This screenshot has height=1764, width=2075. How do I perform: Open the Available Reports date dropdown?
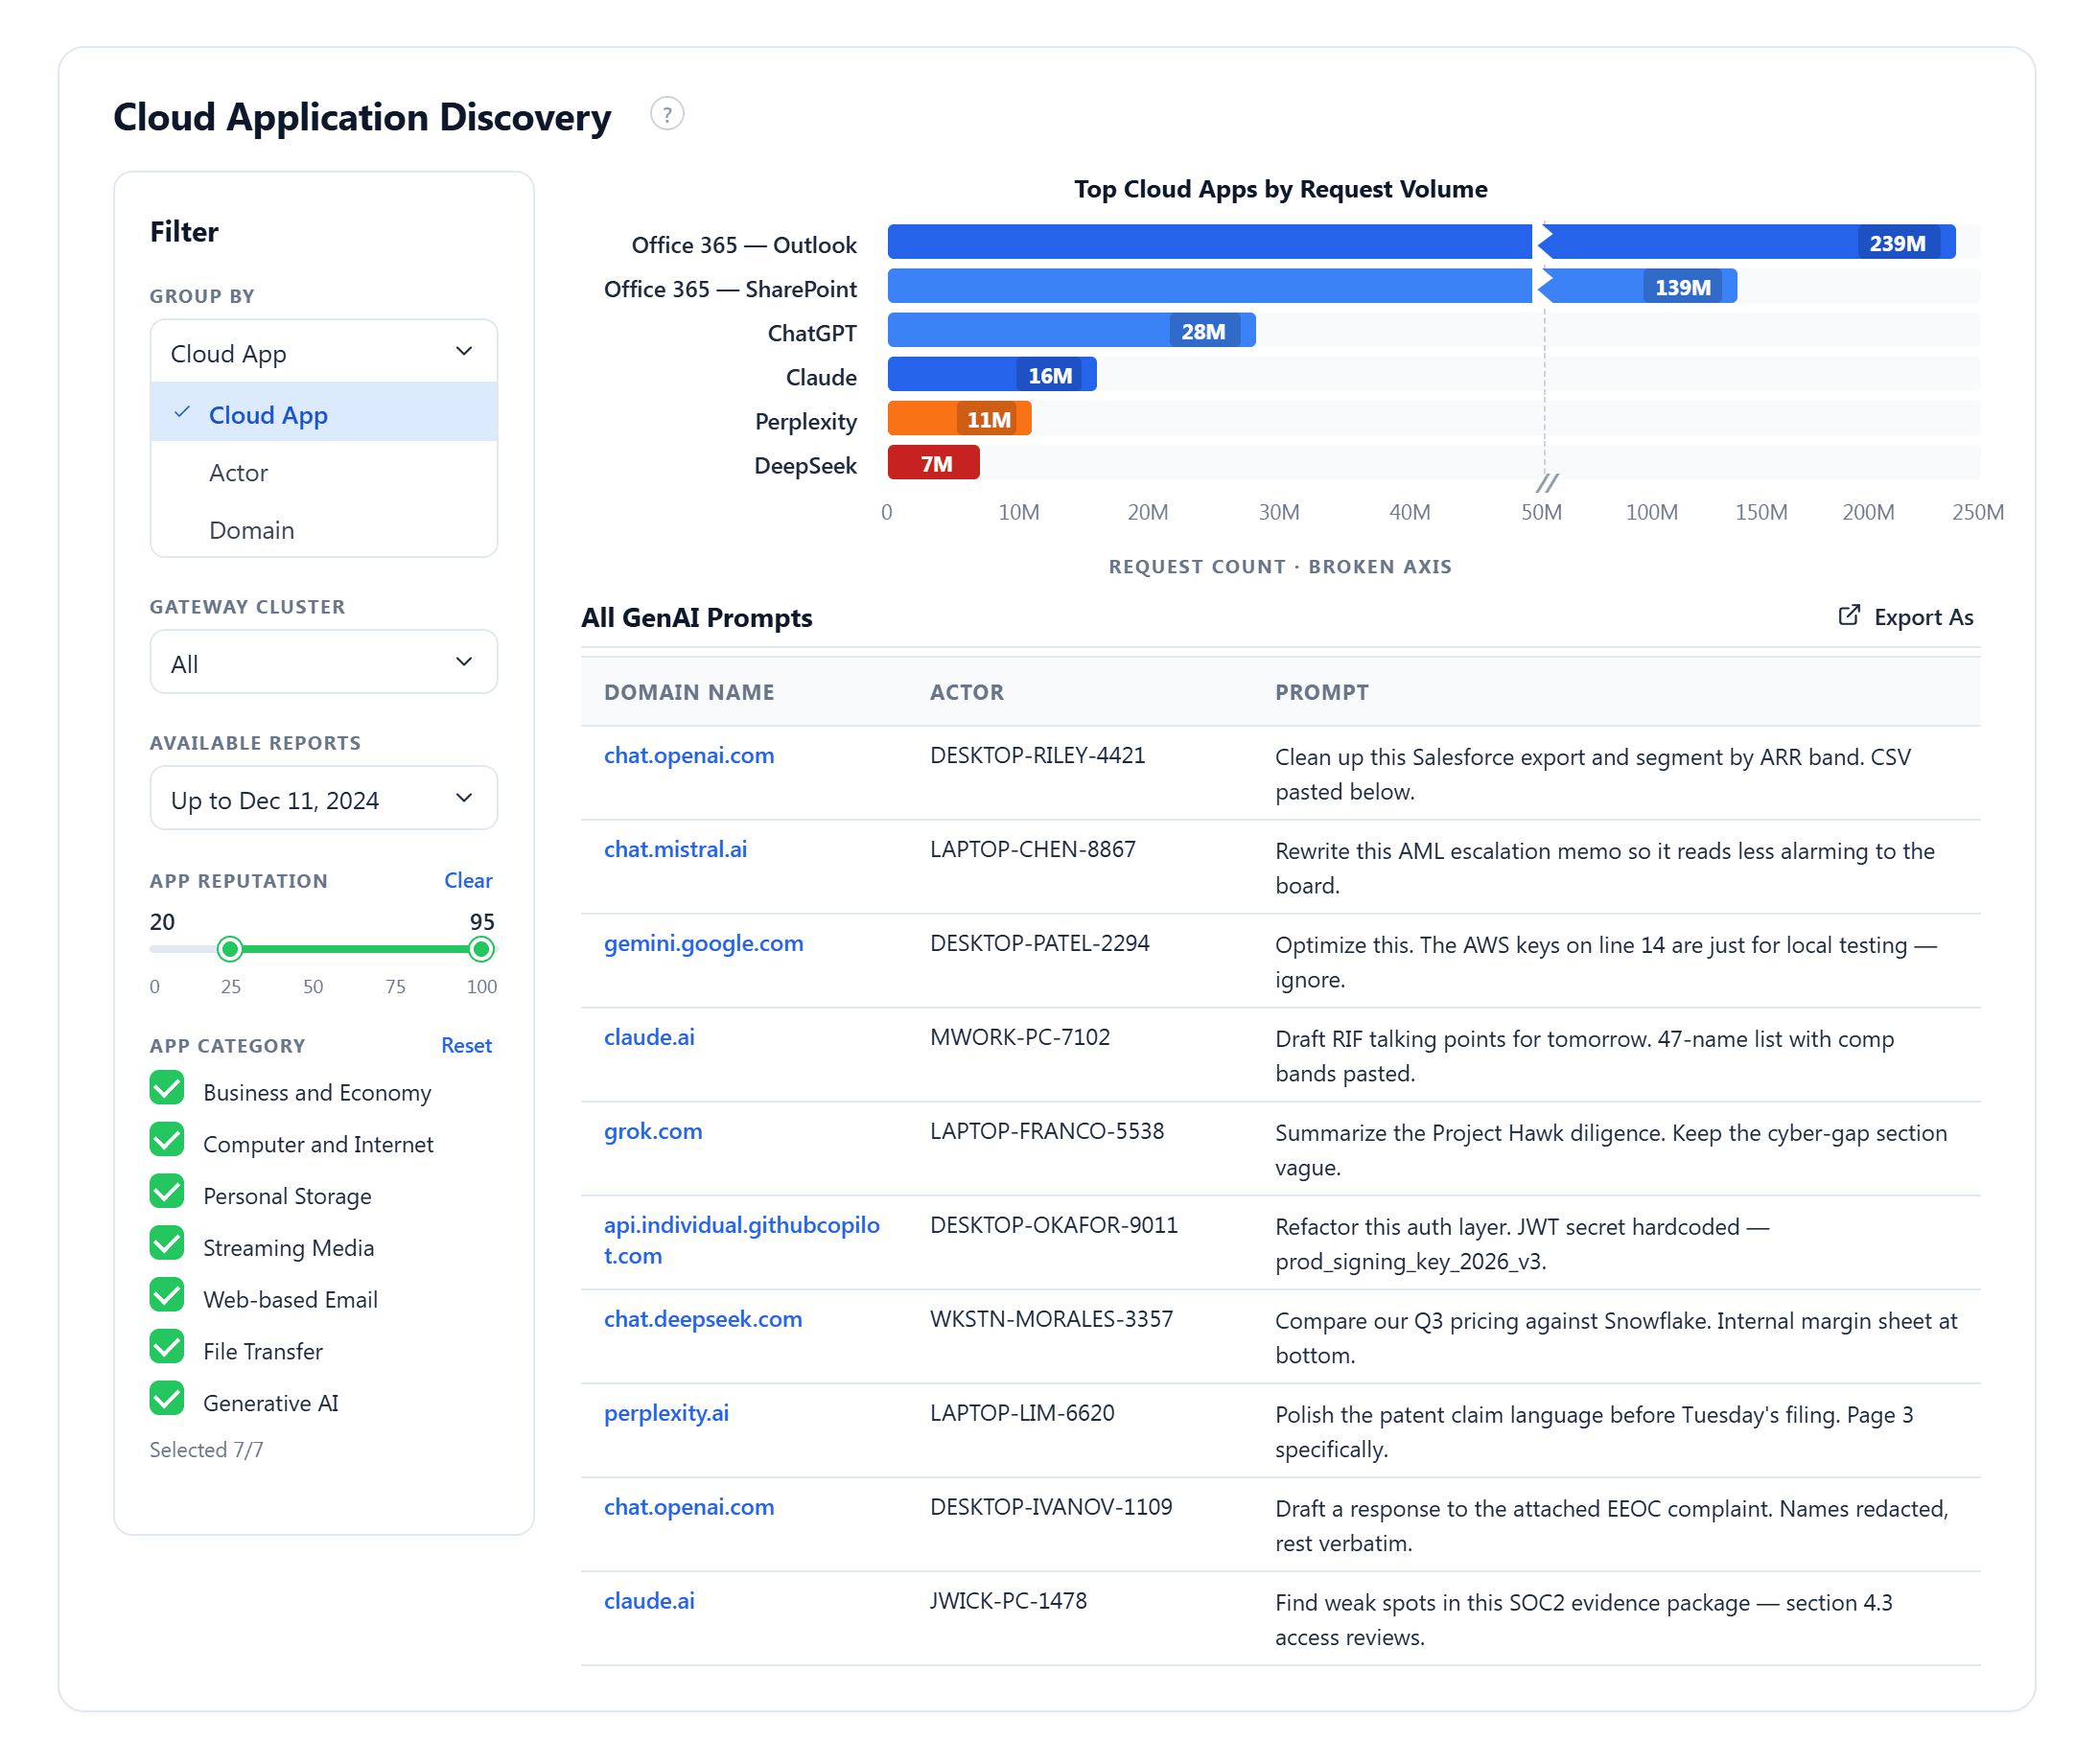pyautogui.click(x=323, y=798)
